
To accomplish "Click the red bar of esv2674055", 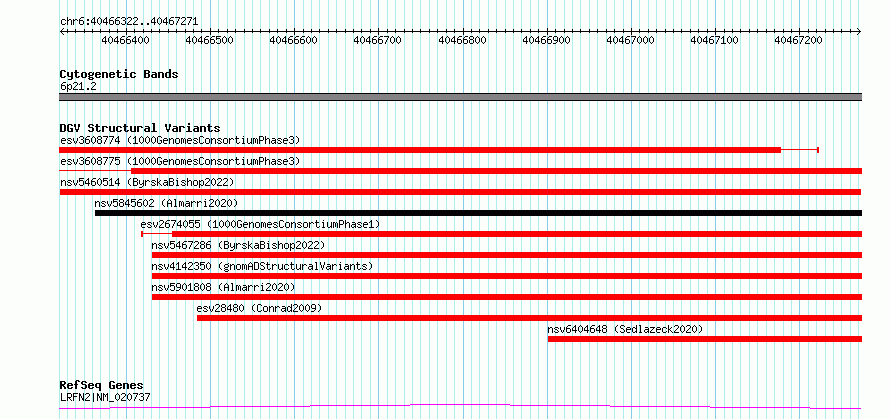I will point(517,234).
